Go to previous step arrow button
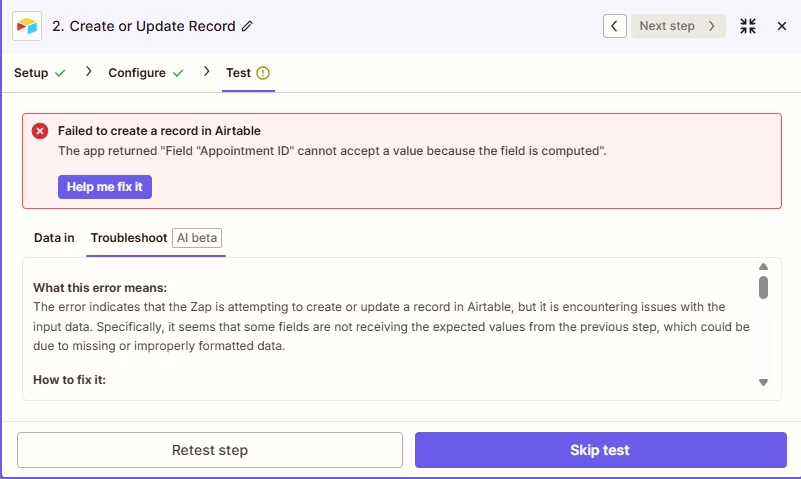Viewport: 801px width, 479px height. click(x=615, y=26)
